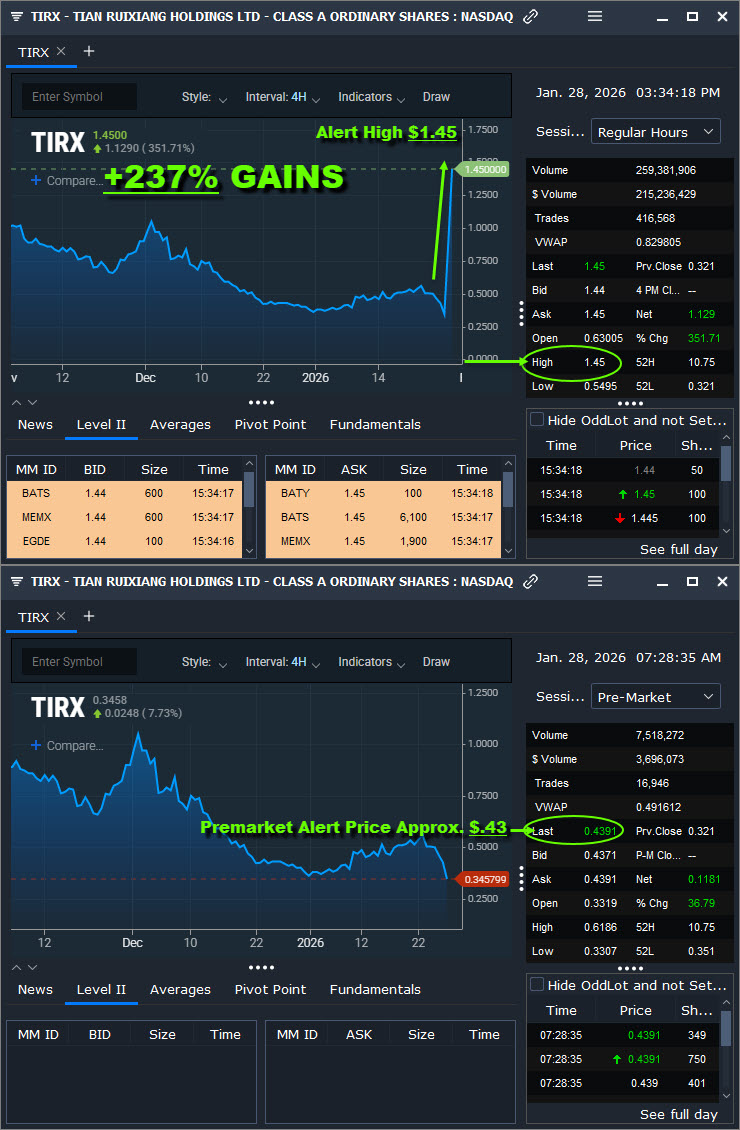Click Enter Symbol field in bottom window

[79, 662]
